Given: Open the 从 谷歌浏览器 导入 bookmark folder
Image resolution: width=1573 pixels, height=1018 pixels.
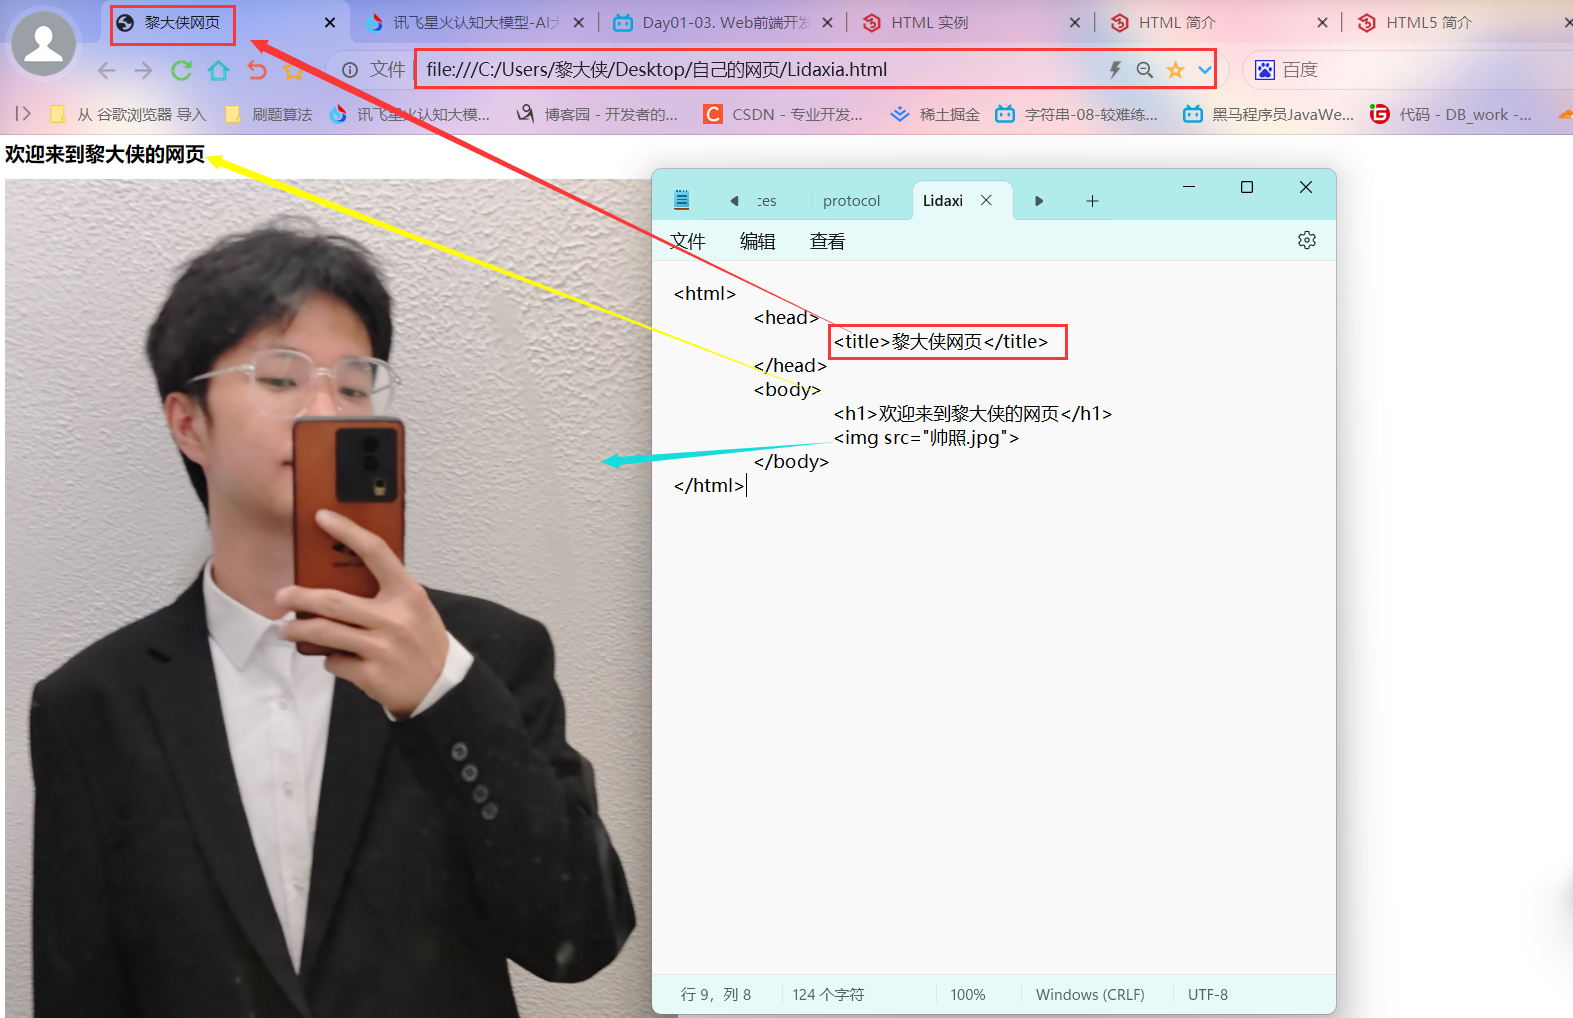Looking at the screenshot, I should (128, 115).
